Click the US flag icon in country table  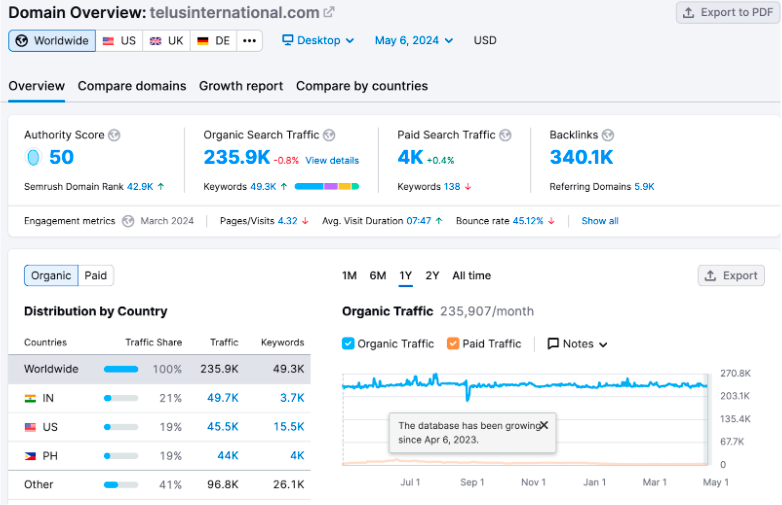coord(30,427)
